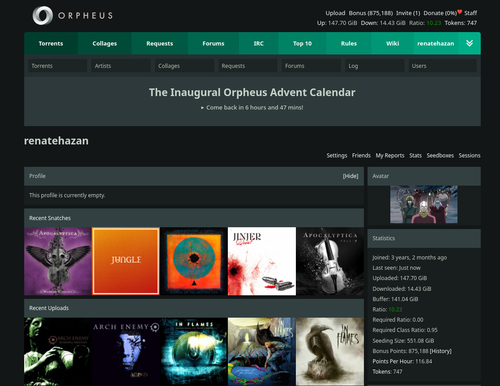Open the Invite (1) link
The image size is (500, 386).
tap(408, 13)
